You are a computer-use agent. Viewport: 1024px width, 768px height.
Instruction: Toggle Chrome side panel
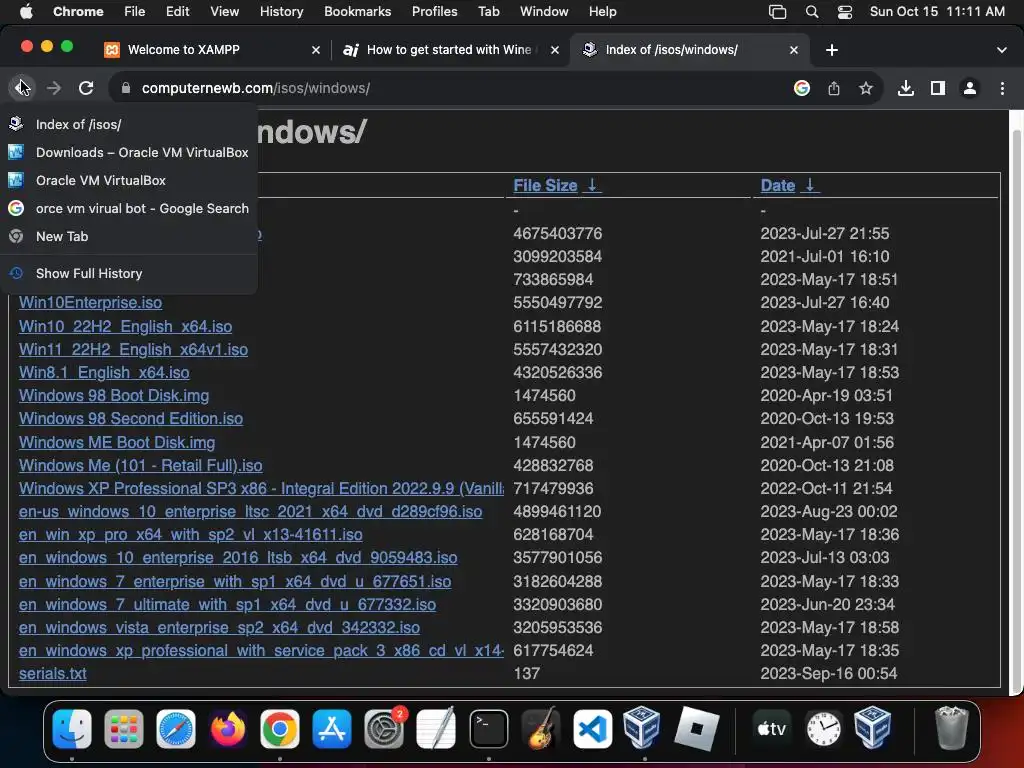pyautogui.click(x=938, y=88)
